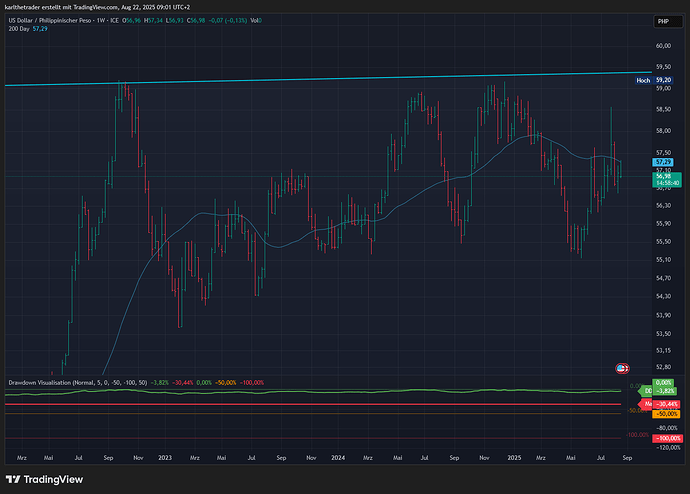Click the red -50,00% drawdown axis tag
Image resolution: width=690 pixels, height=494 pixels.
point(665,412)
